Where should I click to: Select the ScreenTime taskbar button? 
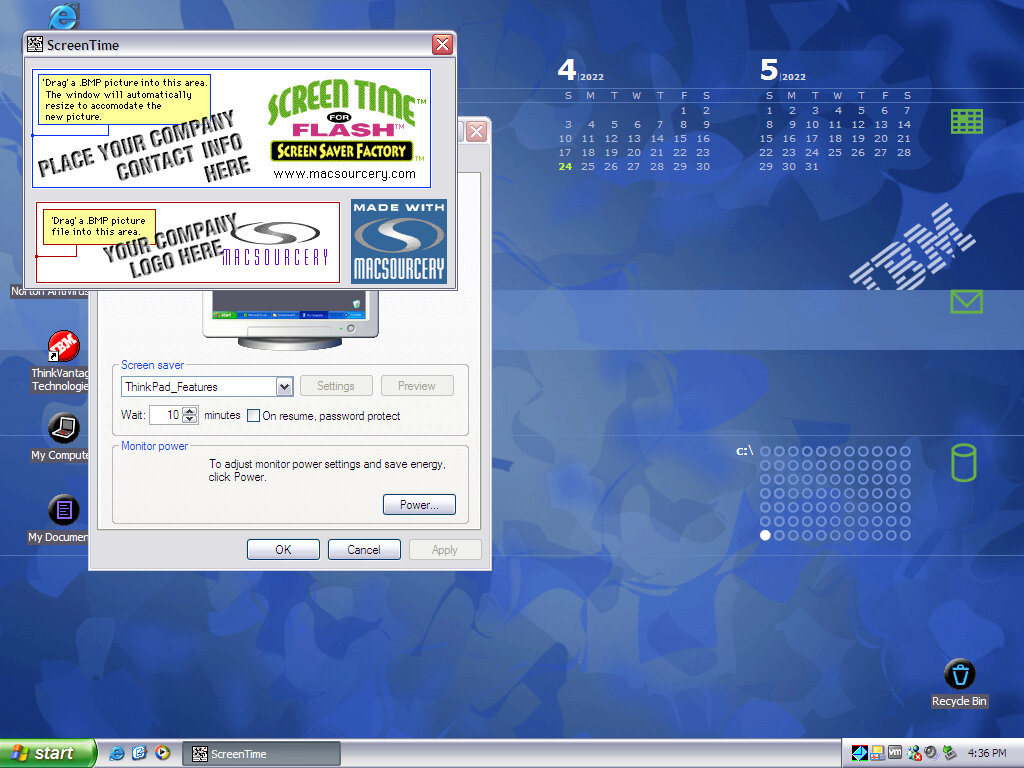point(262,754)
